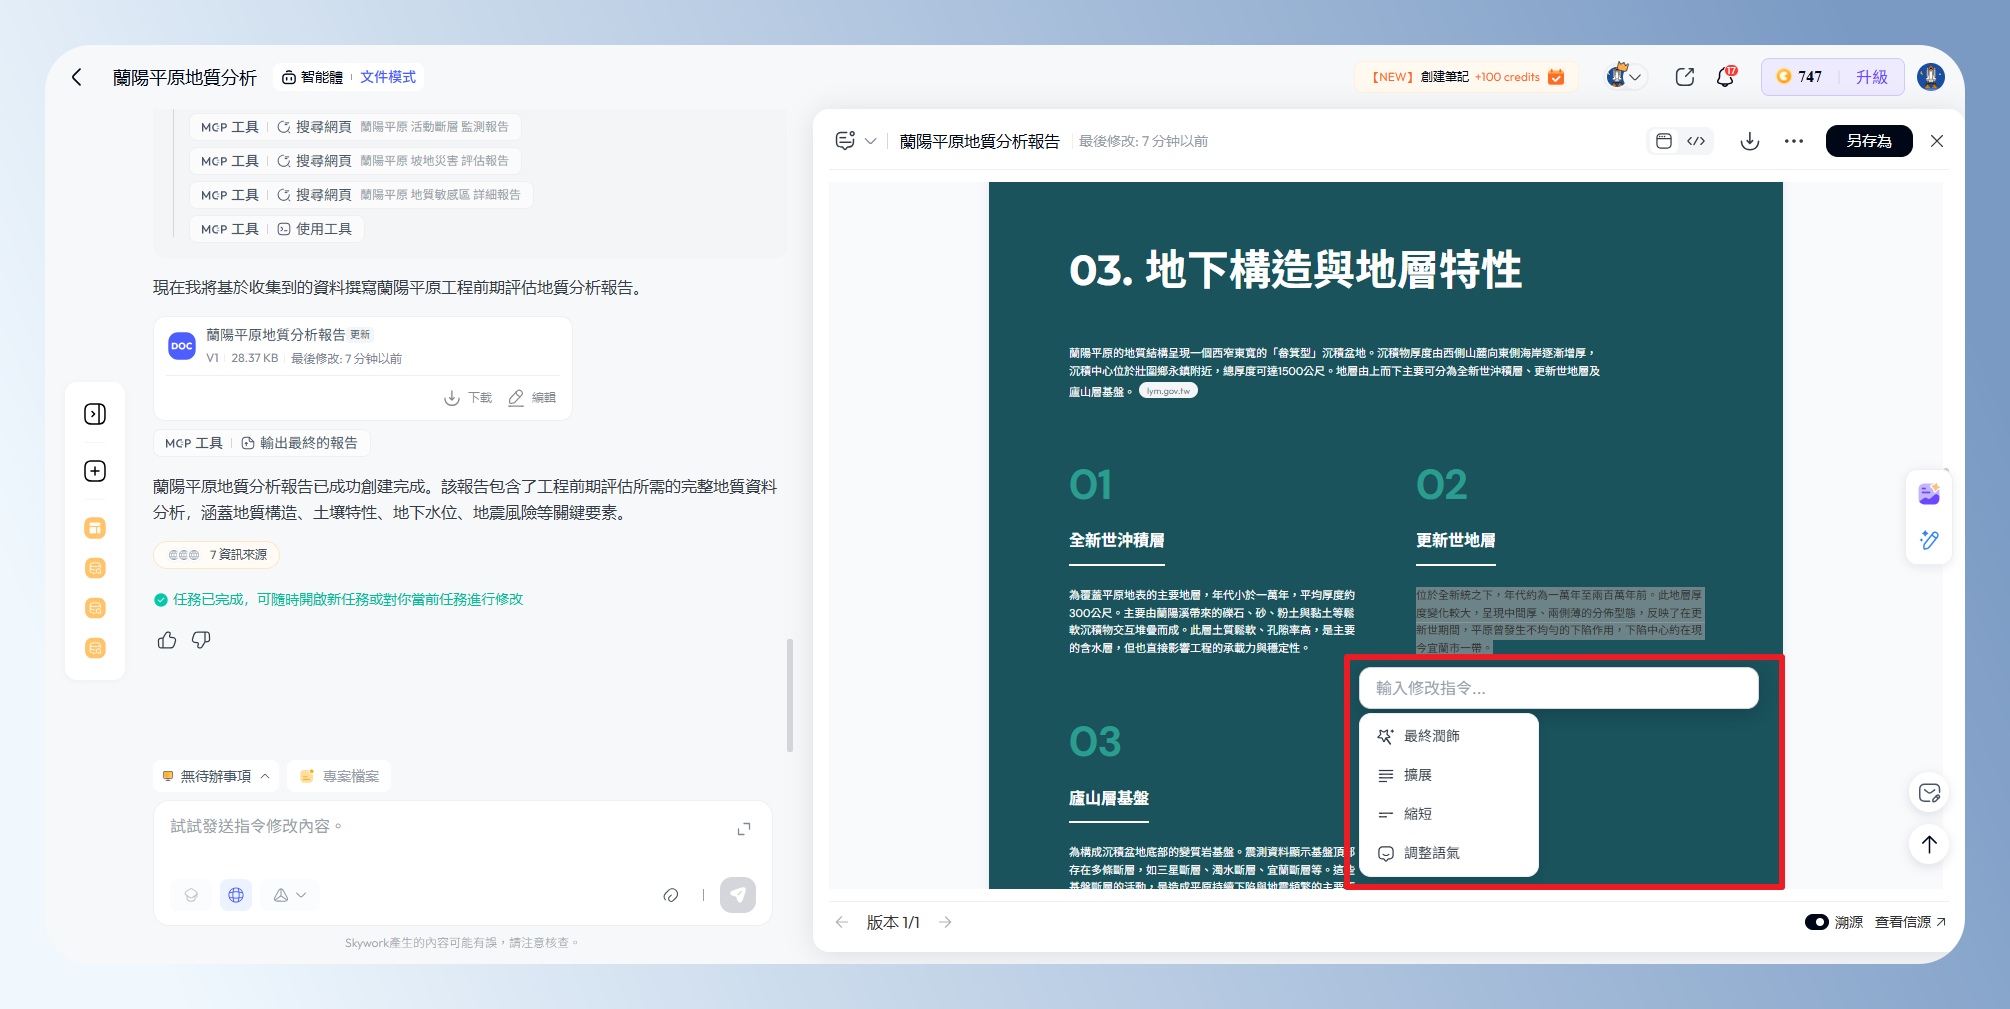Viewport: 2010px width, 1009px height.
Task: Toggle the globe web search button
Action: click(236, 895)
